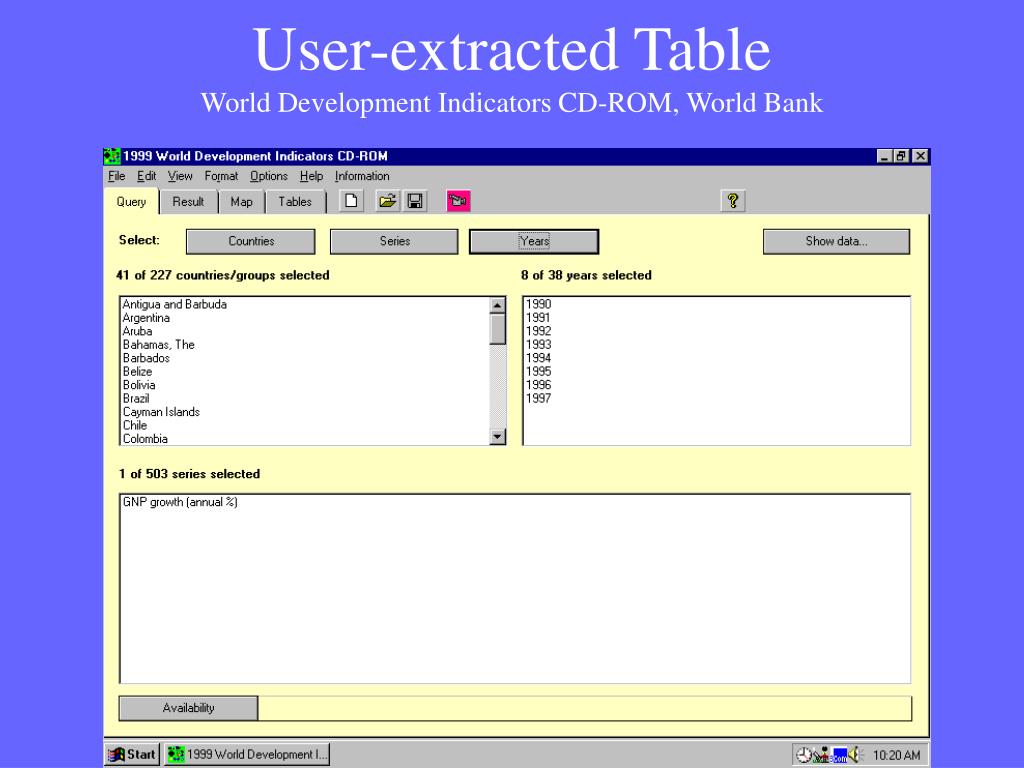Image resolution: width=1024 pixels, height=768 pixels.
Task: Select year 1994 in the years list
Action: 539,358
